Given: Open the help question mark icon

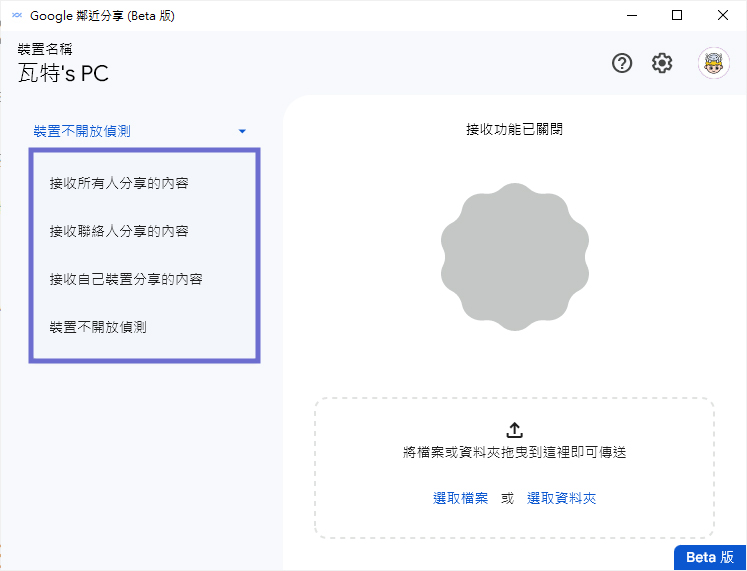Looking at the screenshot, I should pos(622,63).
